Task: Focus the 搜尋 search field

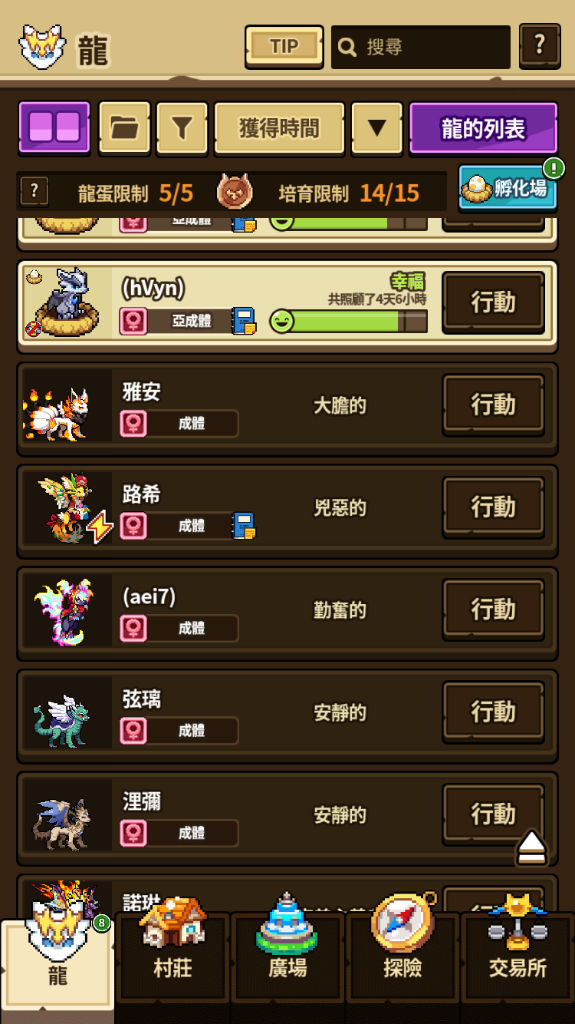Action: tap(421, 46)
